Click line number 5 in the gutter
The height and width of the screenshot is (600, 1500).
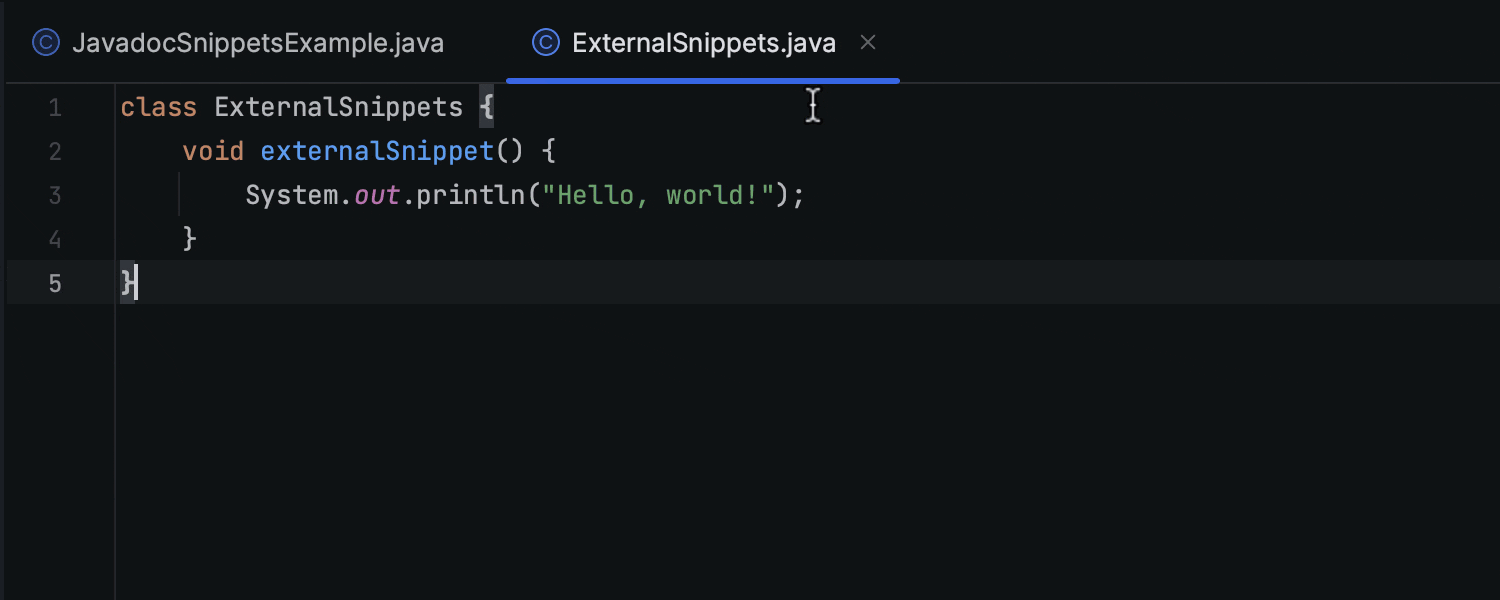(x=55, y=283)
